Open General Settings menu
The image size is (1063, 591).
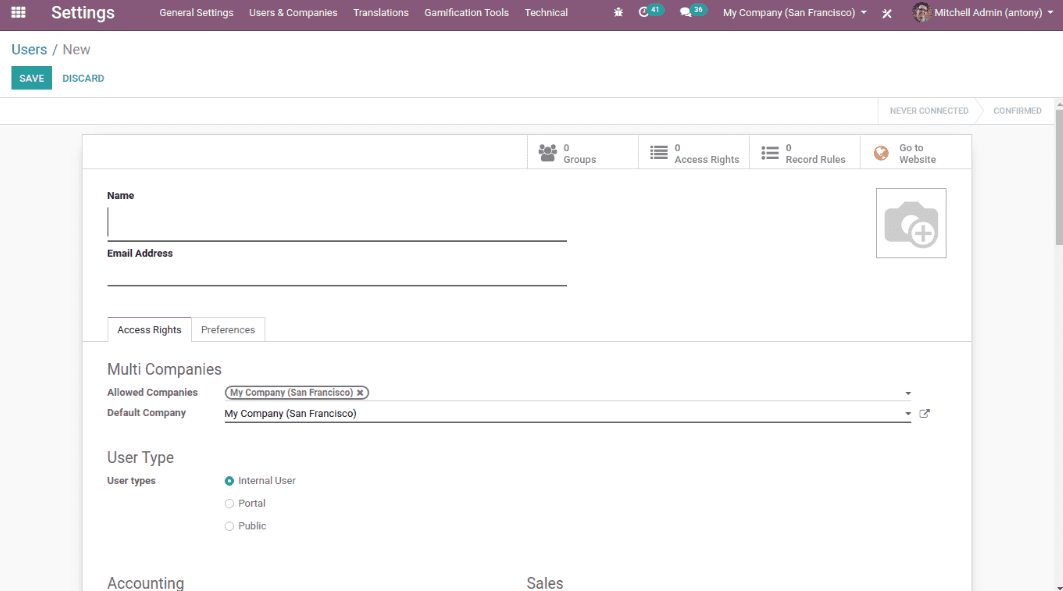tap(197, 12)
